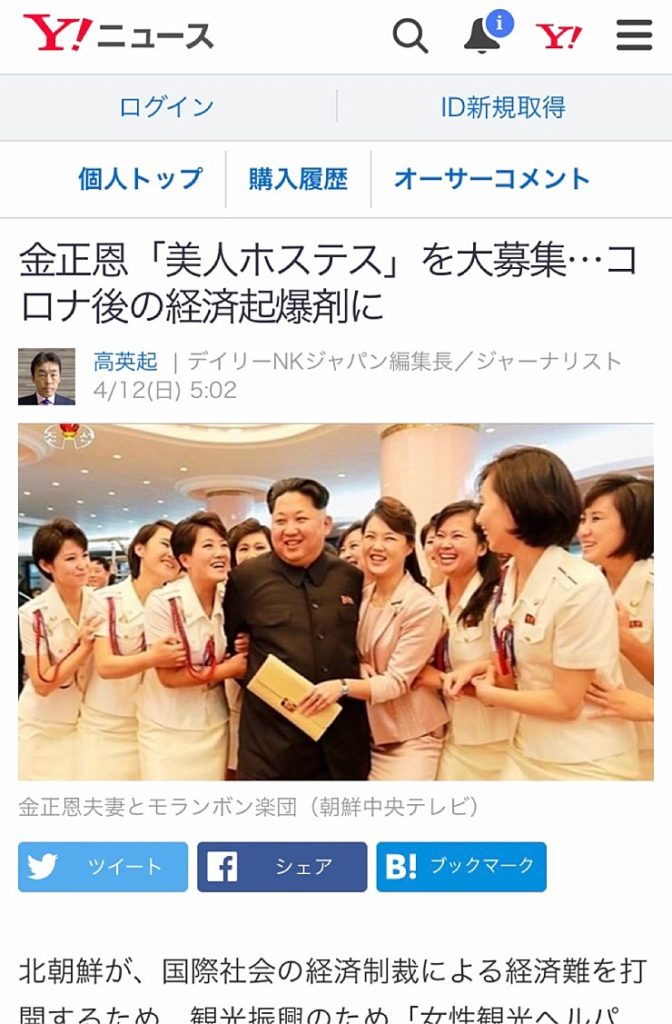Select ログイン link
Screen dimensions: 672x1024
[x=167, y=107]
